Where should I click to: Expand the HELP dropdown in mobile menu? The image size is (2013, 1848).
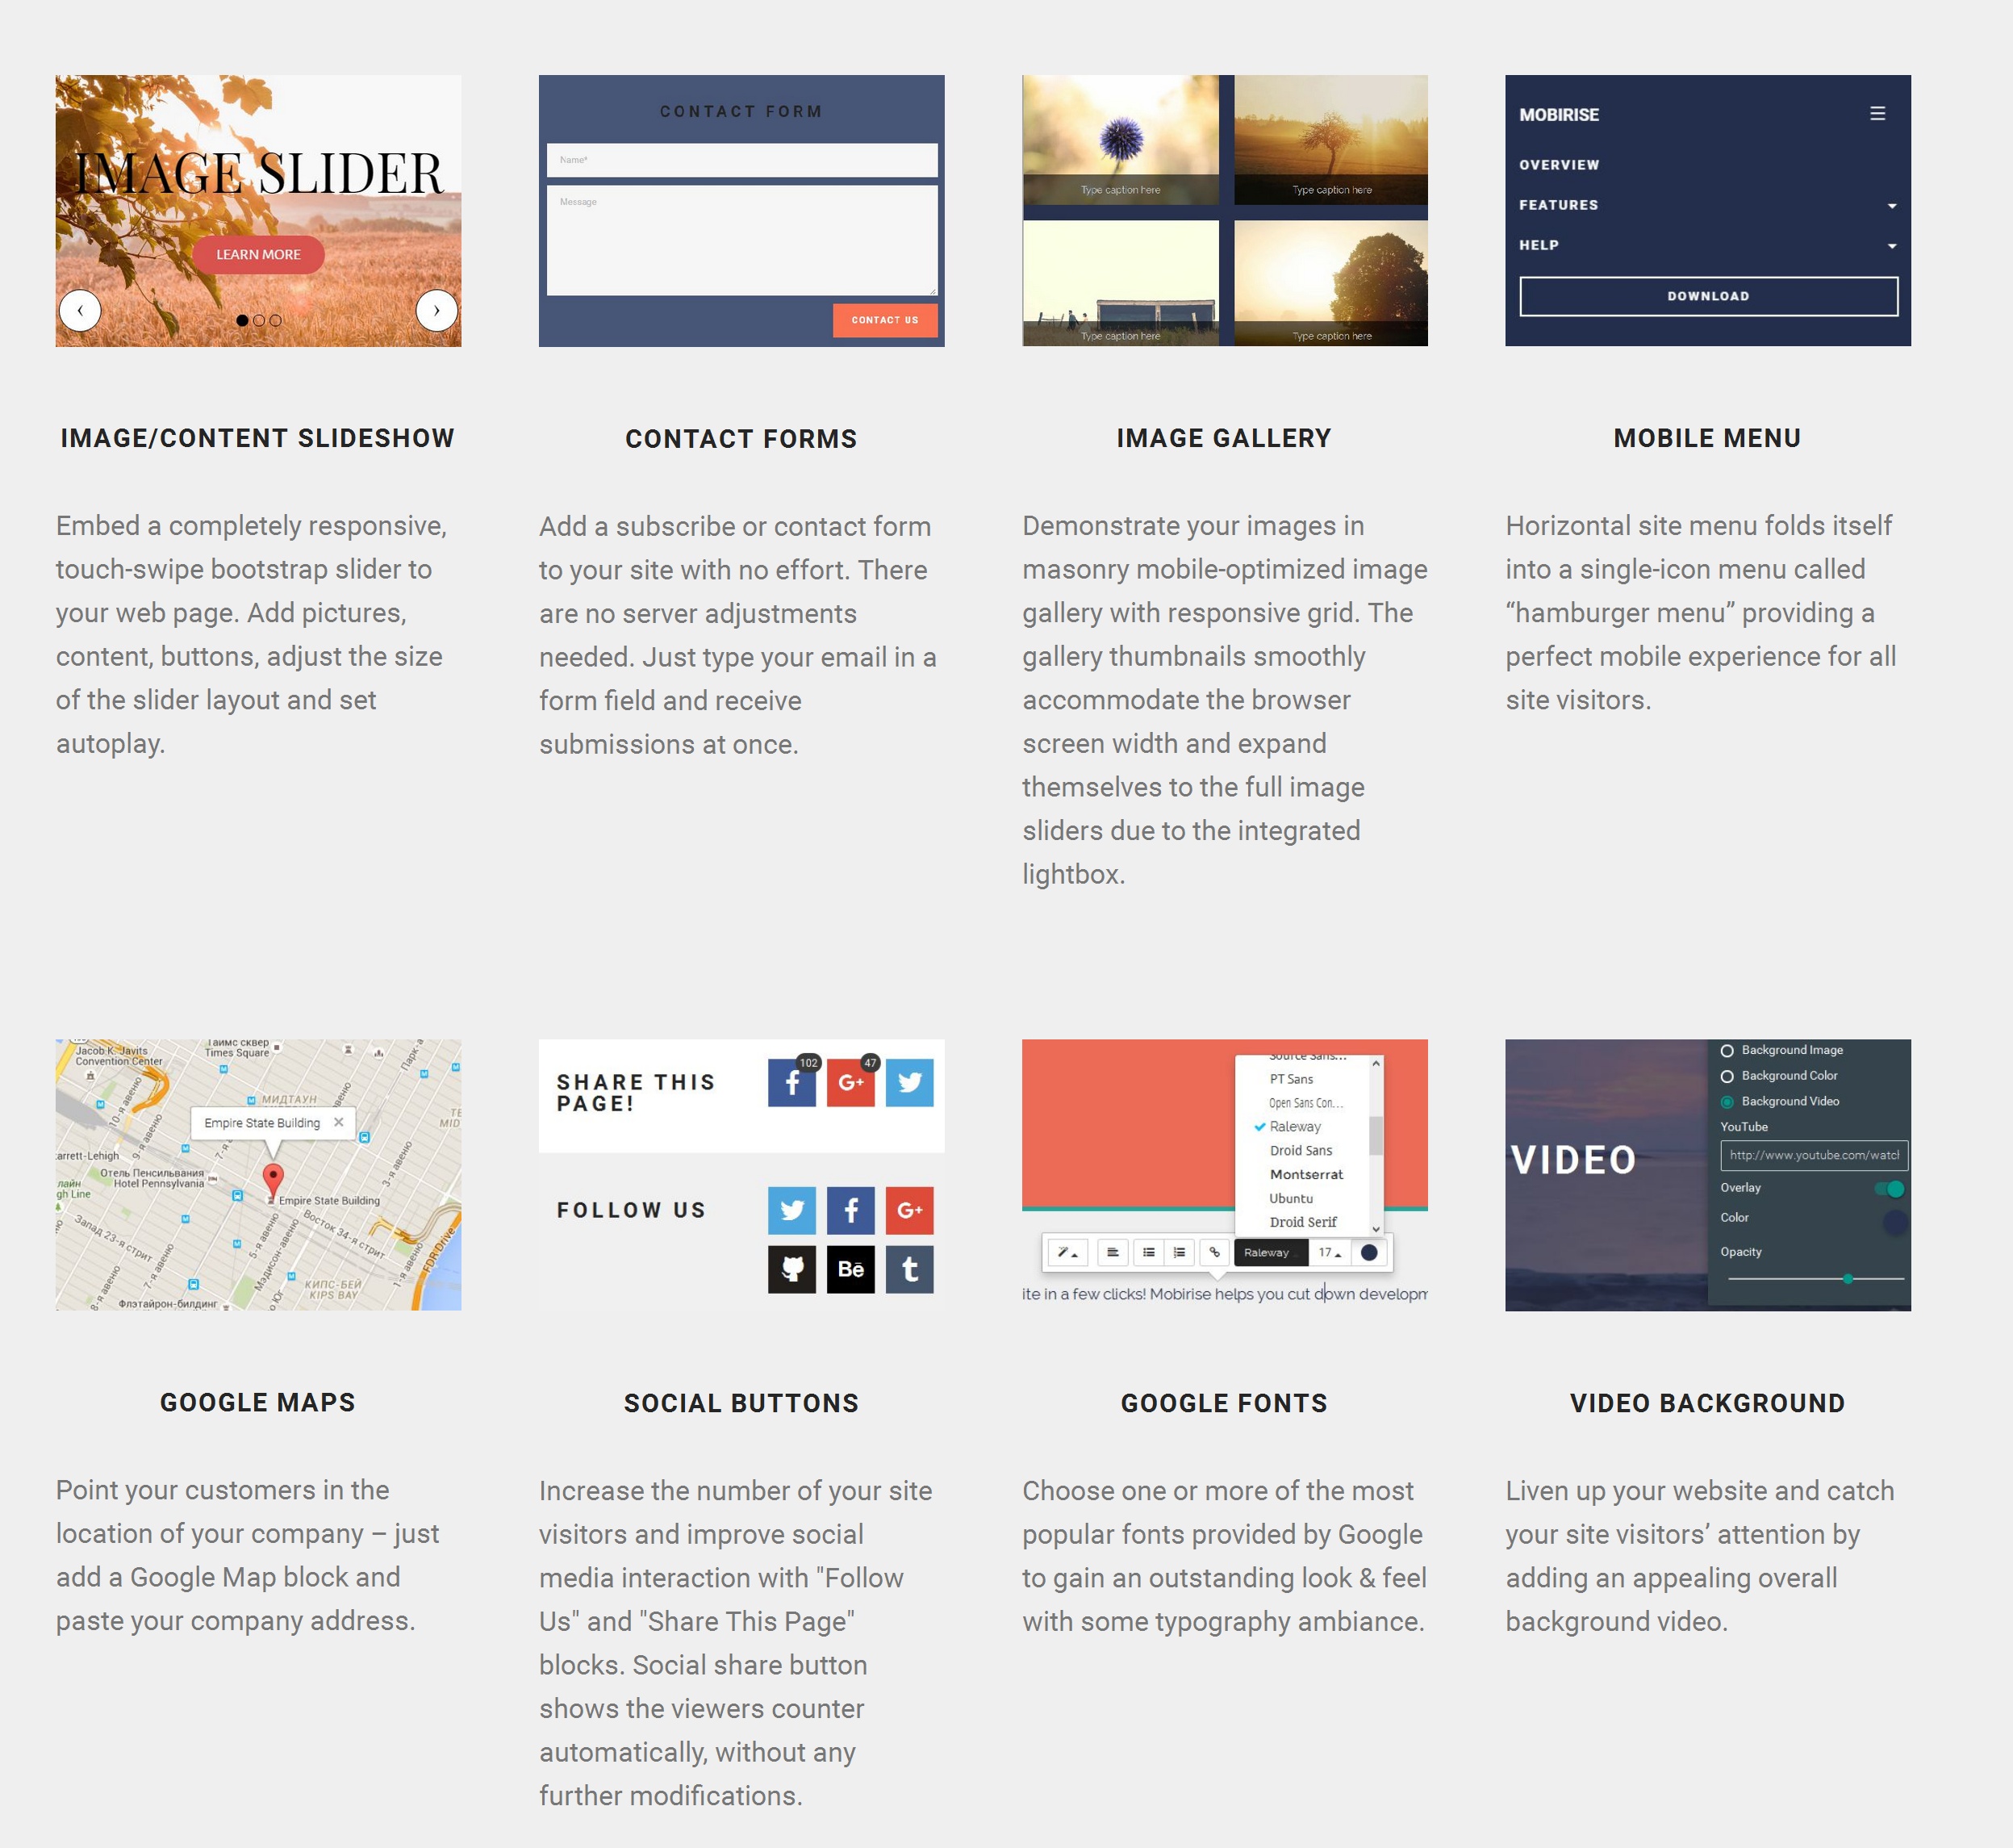pos(1894,245)
